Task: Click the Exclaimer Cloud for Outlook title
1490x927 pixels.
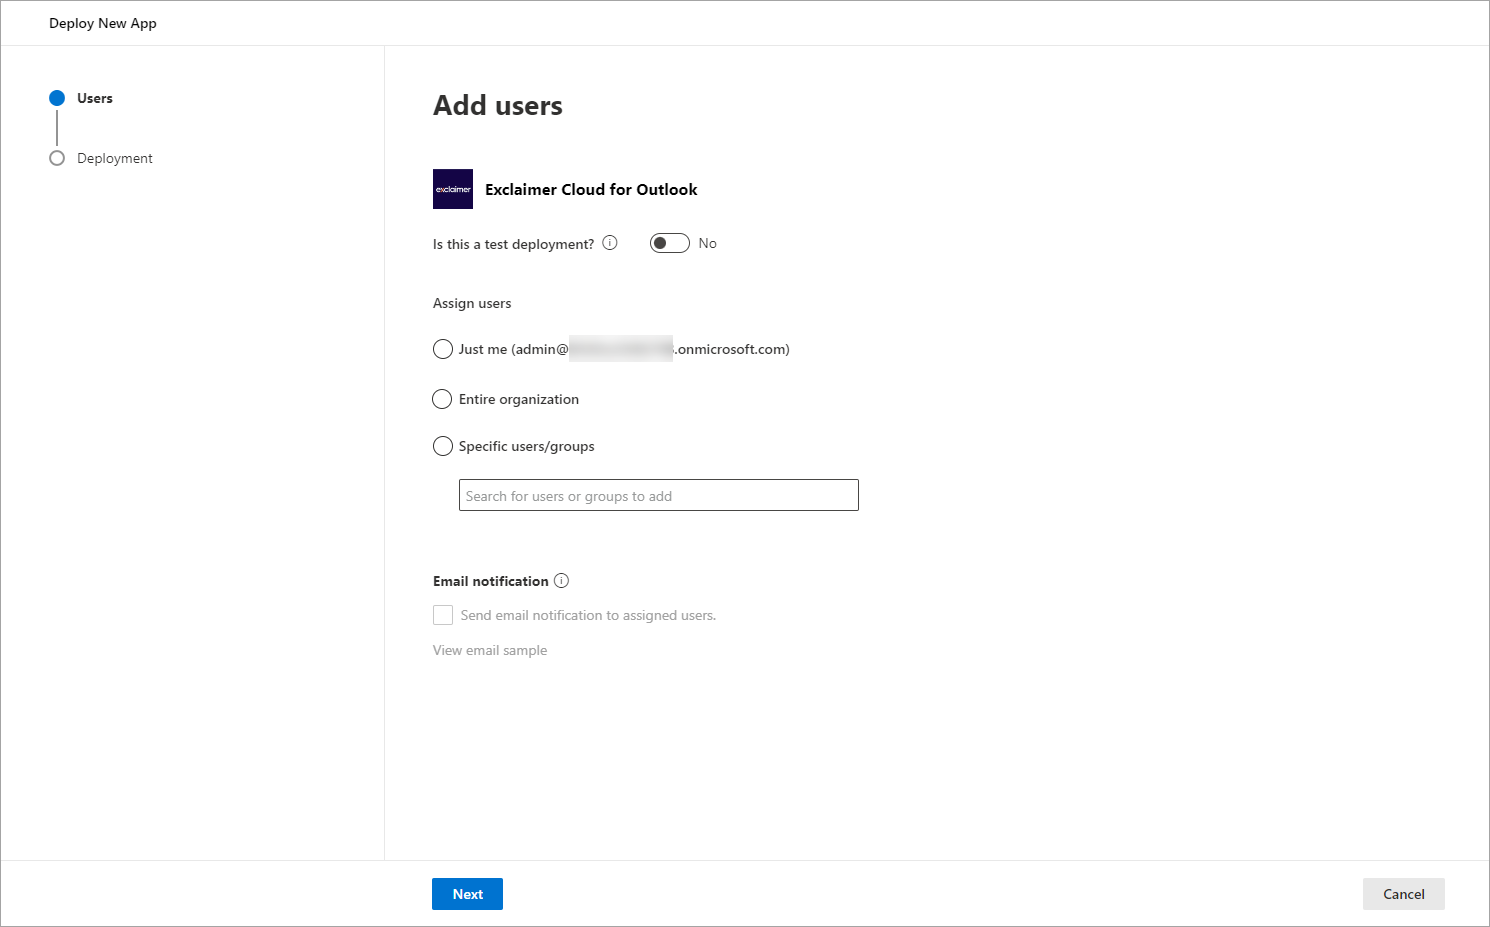Action: click(x=591, y=189)
